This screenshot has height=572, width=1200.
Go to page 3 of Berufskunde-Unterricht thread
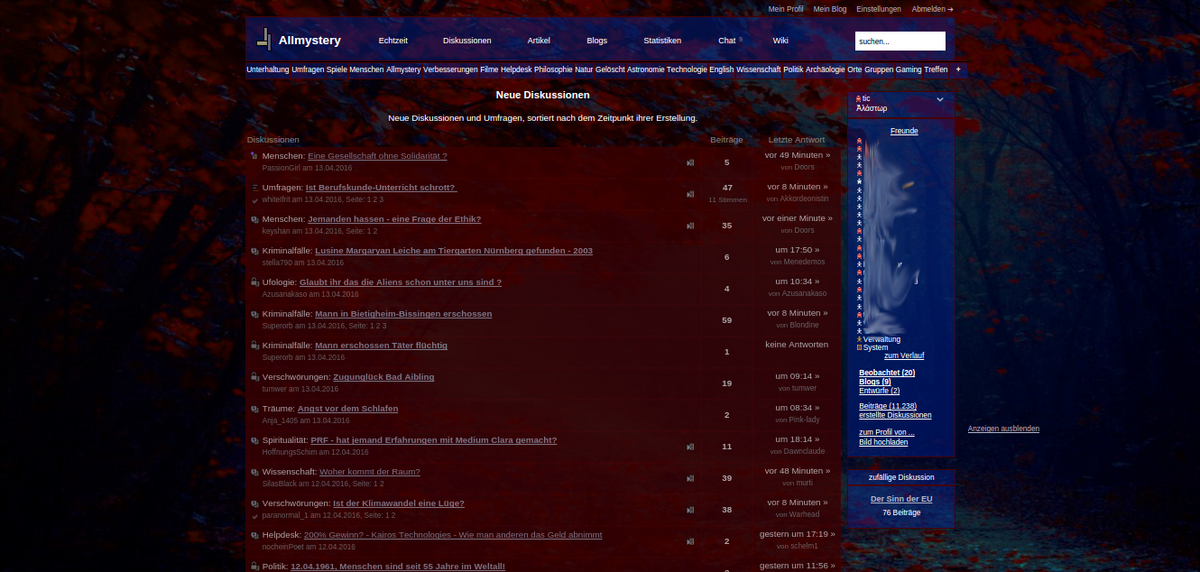(381, 199)
